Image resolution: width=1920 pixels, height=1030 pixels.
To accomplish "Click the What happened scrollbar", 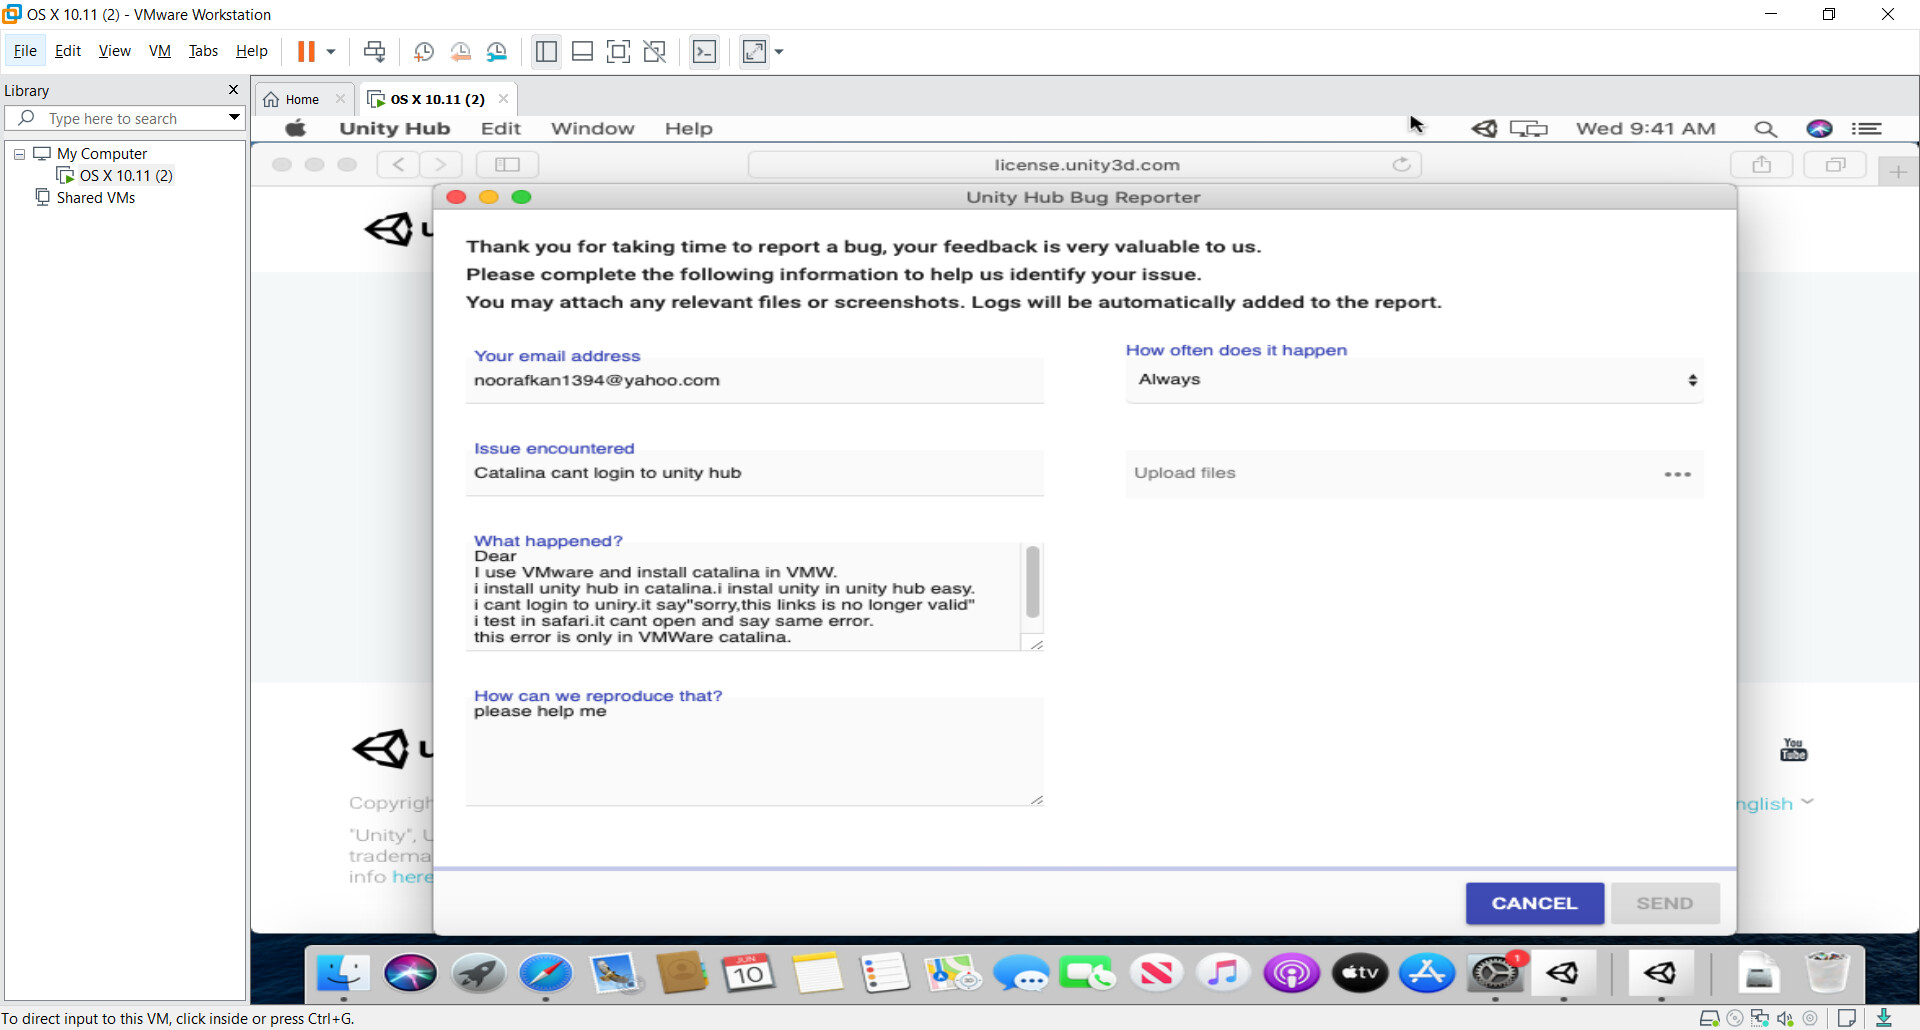I will pos(1032,582).
